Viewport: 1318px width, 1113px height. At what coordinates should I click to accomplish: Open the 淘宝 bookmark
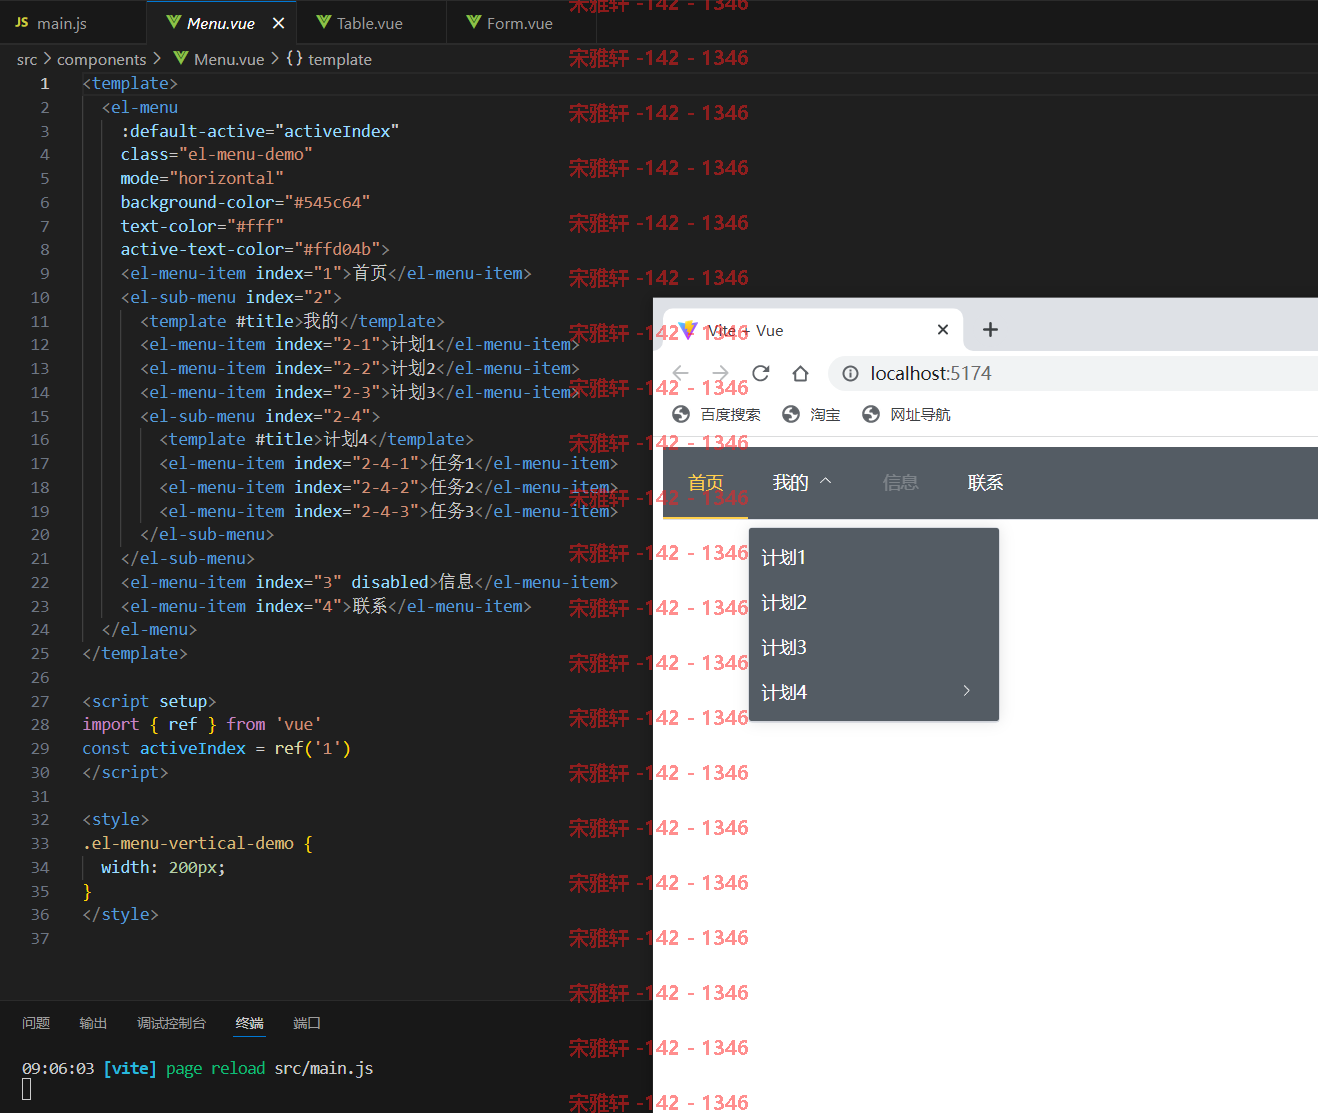[x=825, y=414]
